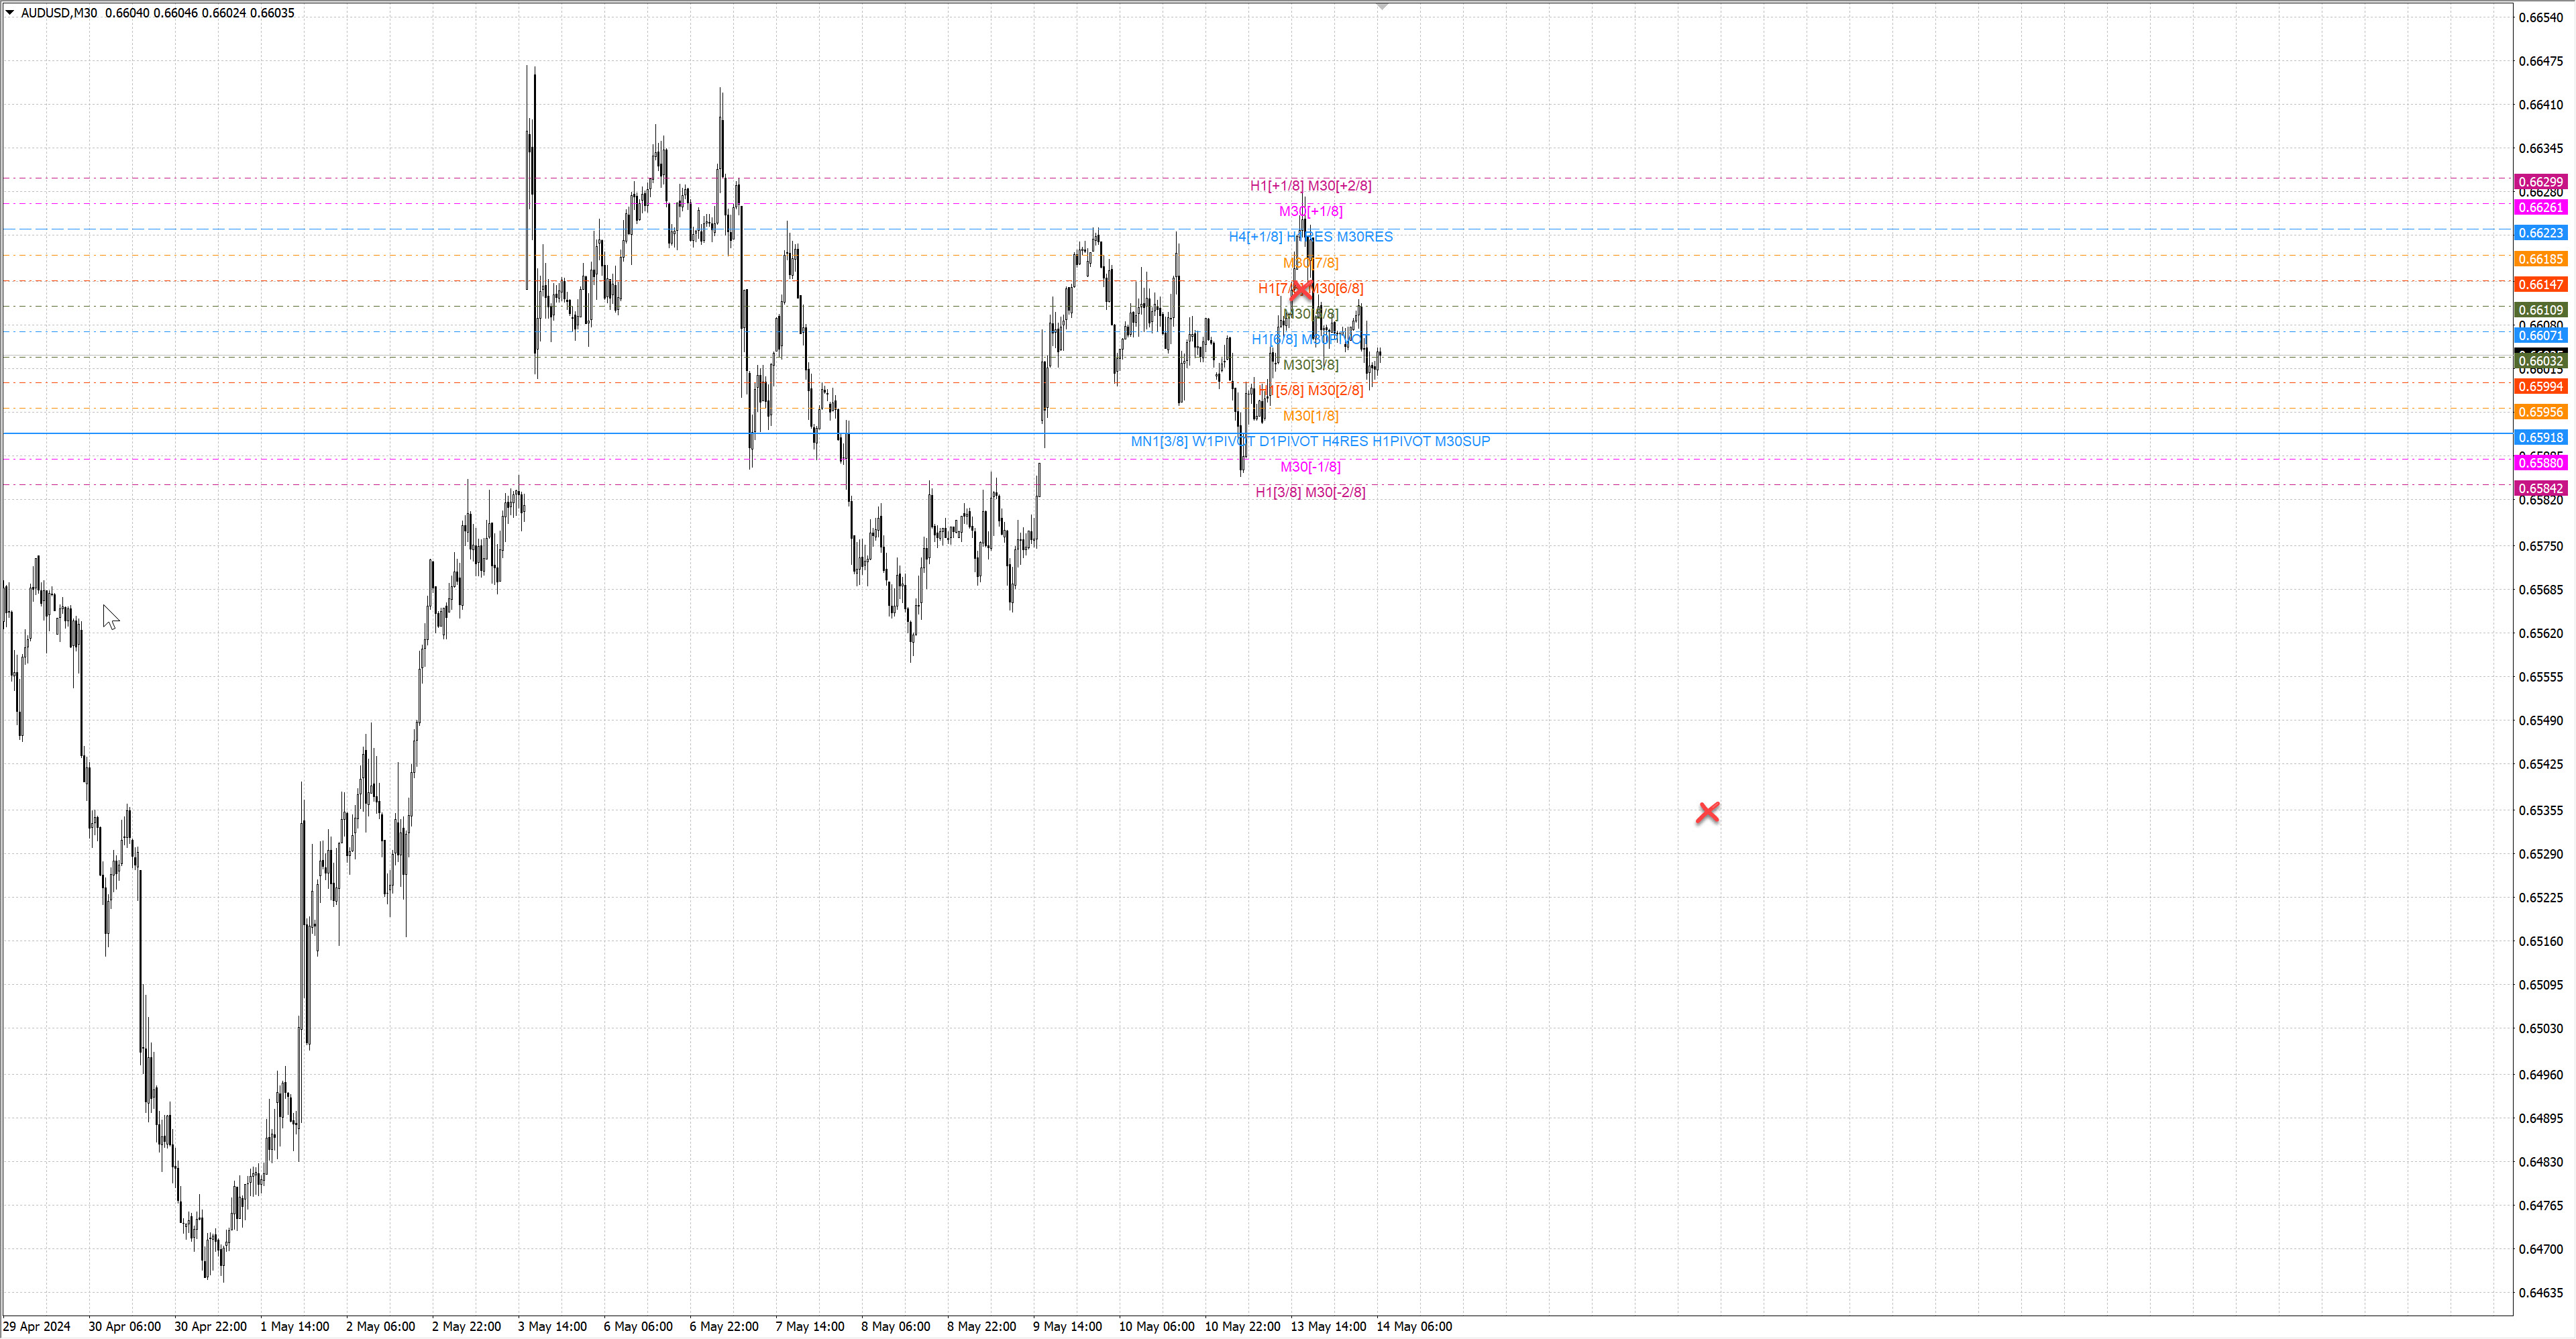Click the M30[+1/8] level label
The width and height of the screenshot is (2576, 1339).
[x=1310, y=211]
